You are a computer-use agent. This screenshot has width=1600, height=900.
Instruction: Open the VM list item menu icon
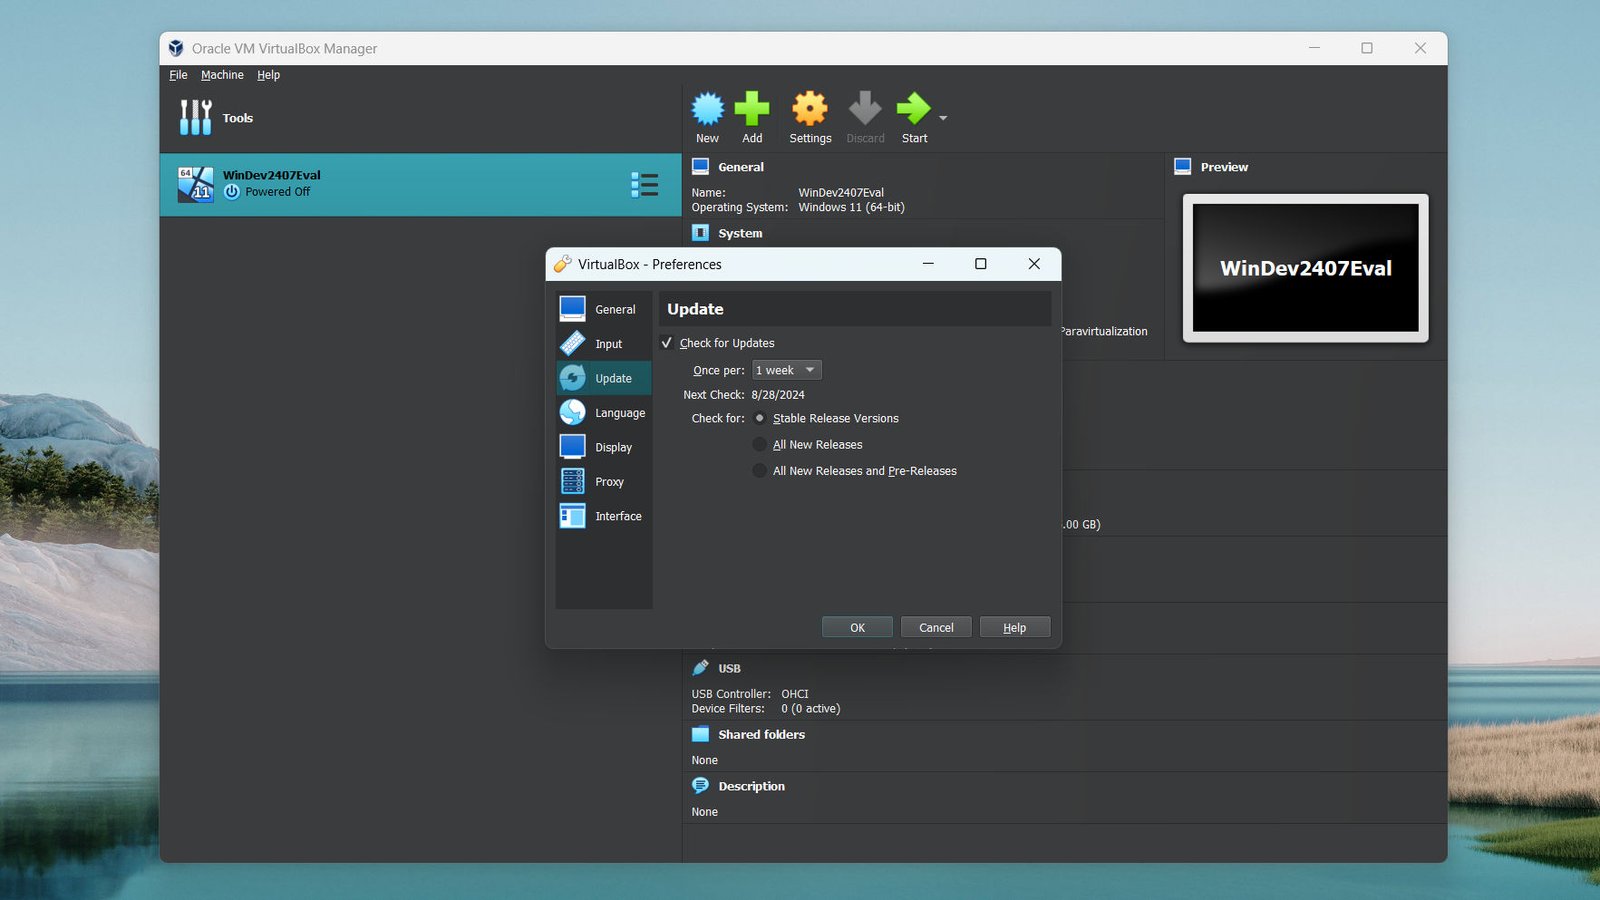(646, 184)
